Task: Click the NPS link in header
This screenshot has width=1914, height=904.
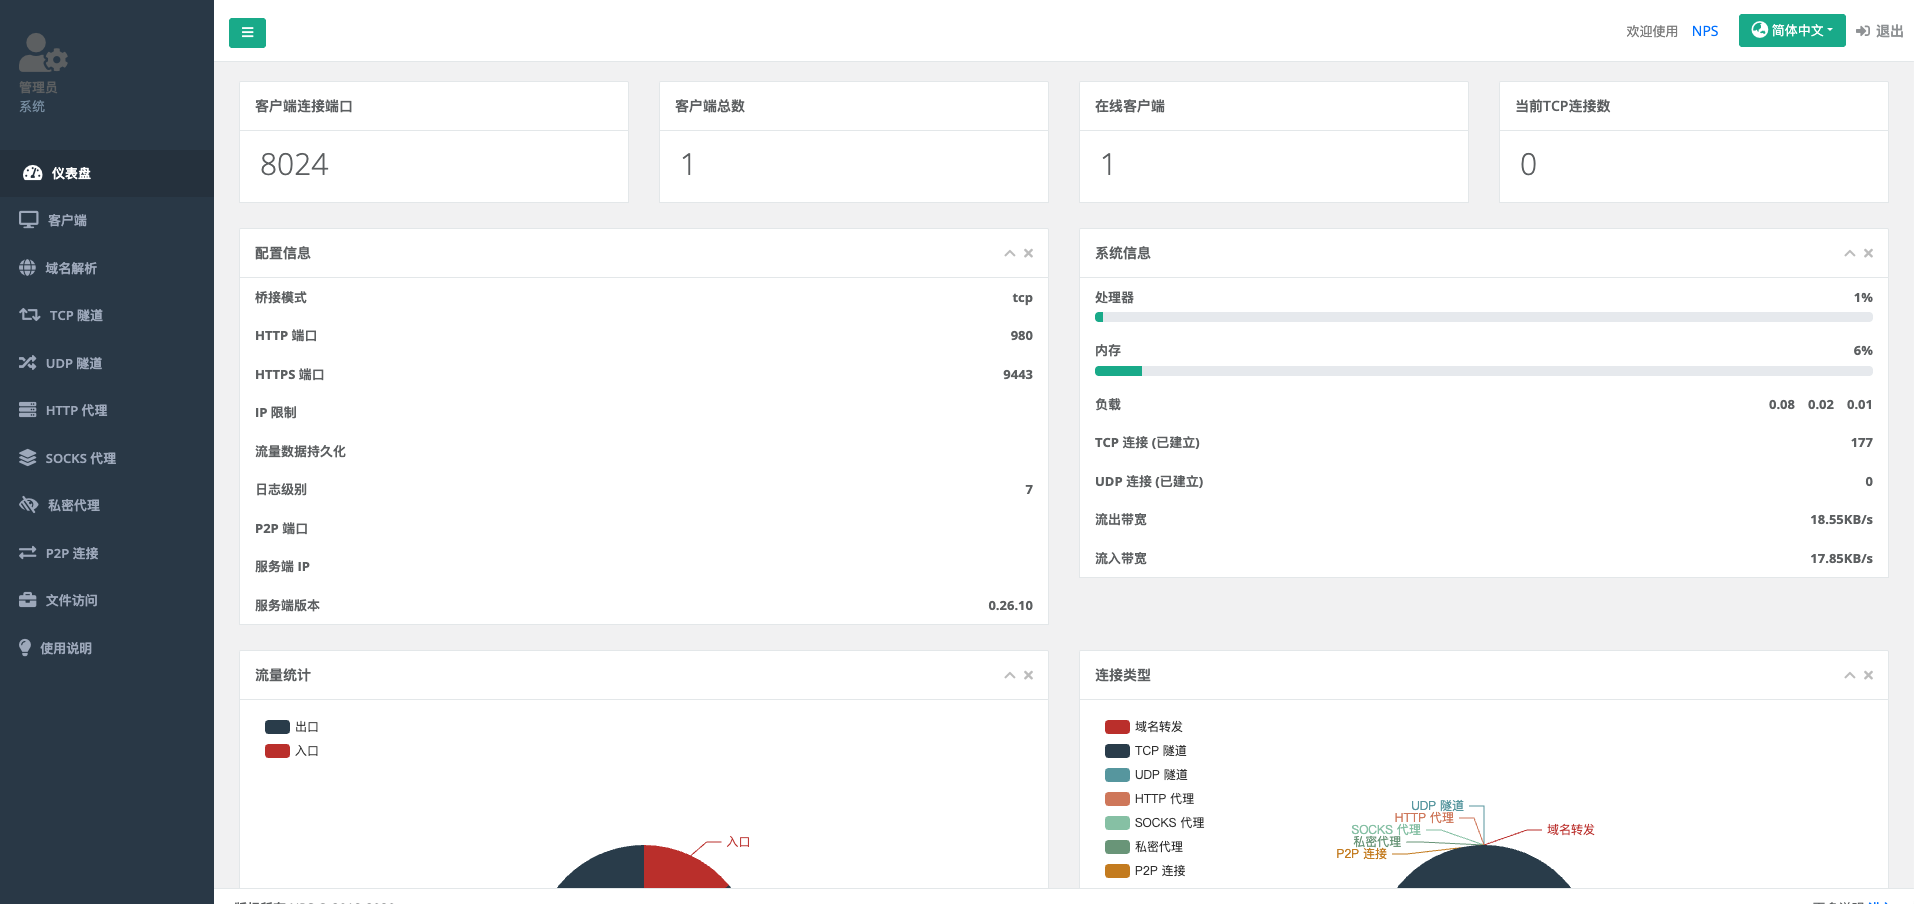Action: click(1704, 31)
